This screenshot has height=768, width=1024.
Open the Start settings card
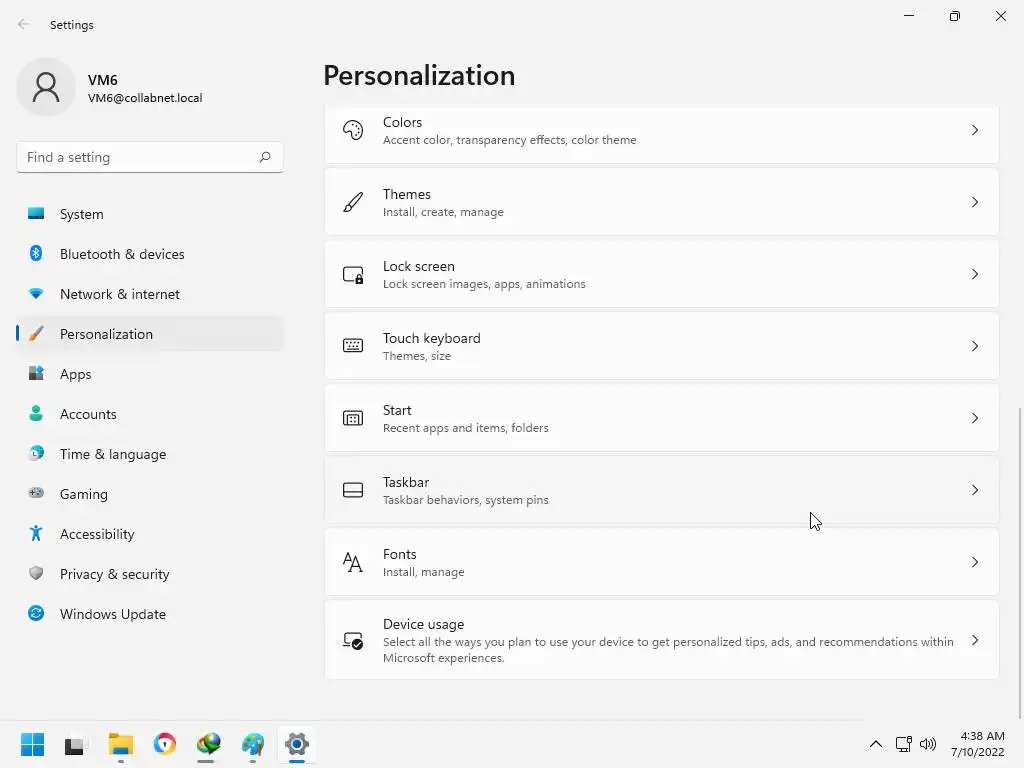tap(662, 418)
